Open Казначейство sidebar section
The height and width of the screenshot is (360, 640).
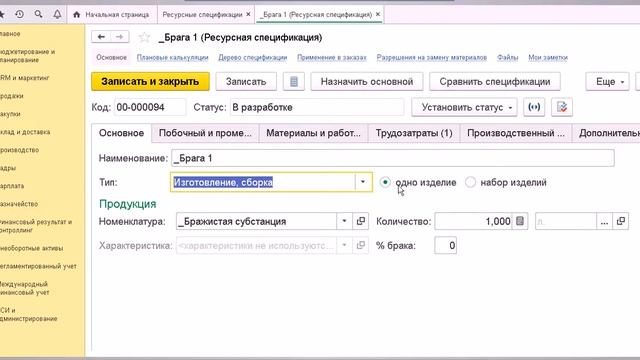tap(19, 204)
